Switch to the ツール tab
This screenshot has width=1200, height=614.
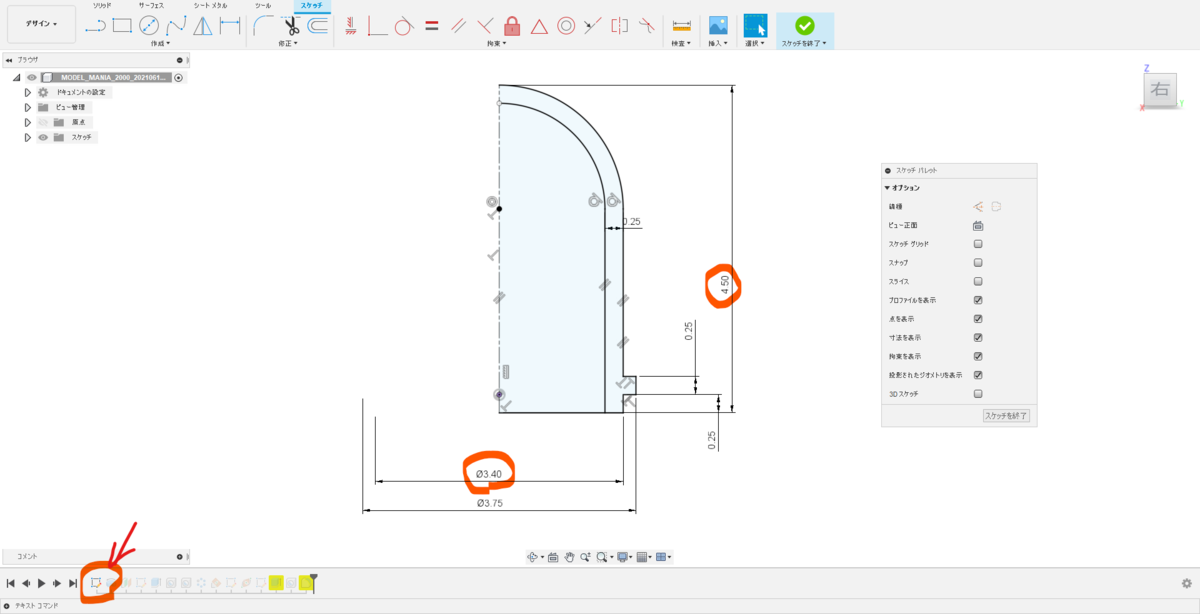(263, 5)
